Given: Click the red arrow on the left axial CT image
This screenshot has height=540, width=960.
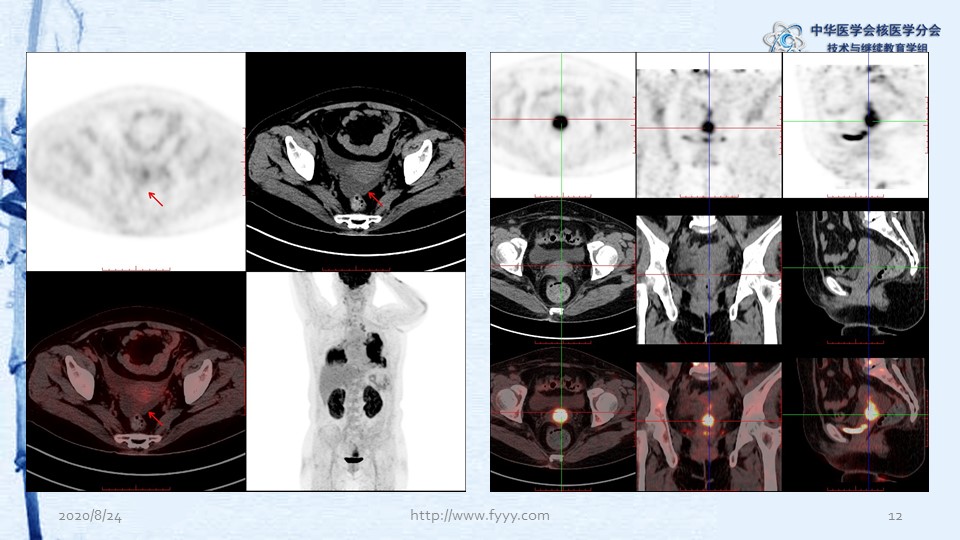Looking at the screenshot, I should click(374, 200).
